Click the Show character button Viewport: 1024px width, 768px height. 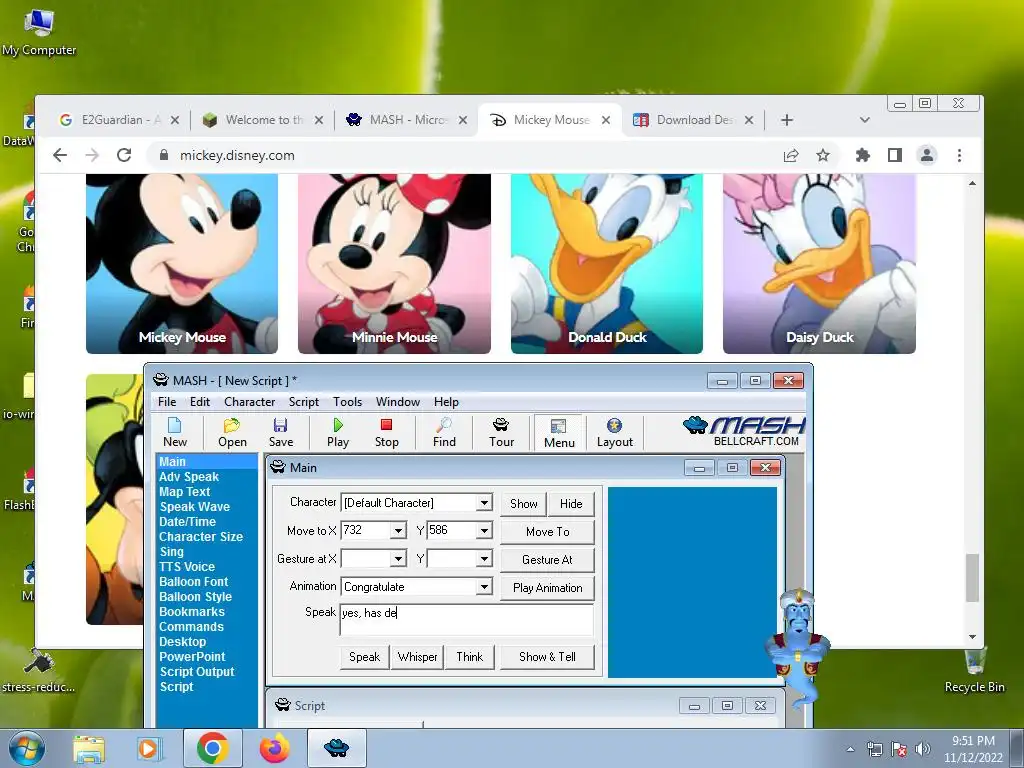[x=523, y=504]
